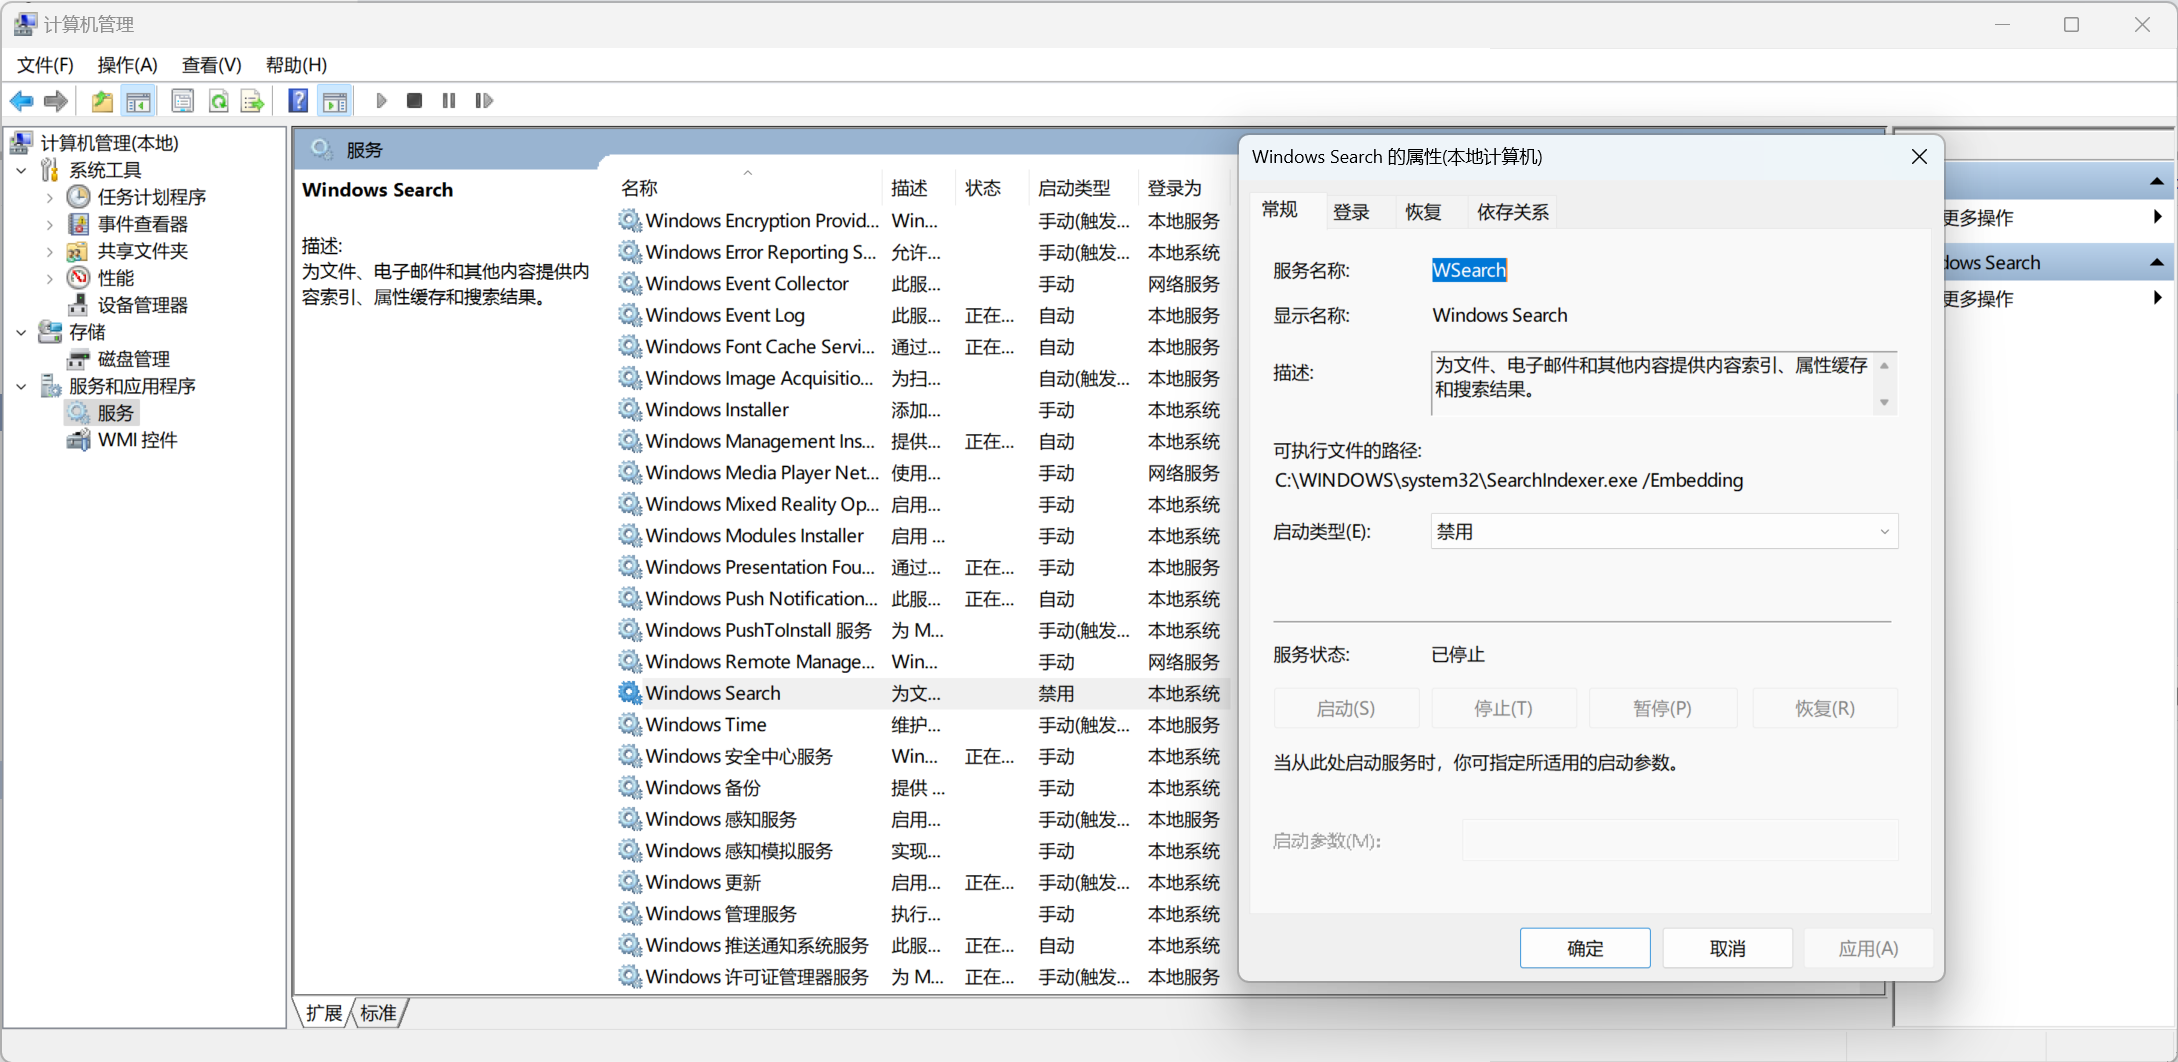Image resolution: width=2178 pixels, height=1062 pixels.
Task: Select WMI 控件 tree node
Action: click(x=137, y=440)
